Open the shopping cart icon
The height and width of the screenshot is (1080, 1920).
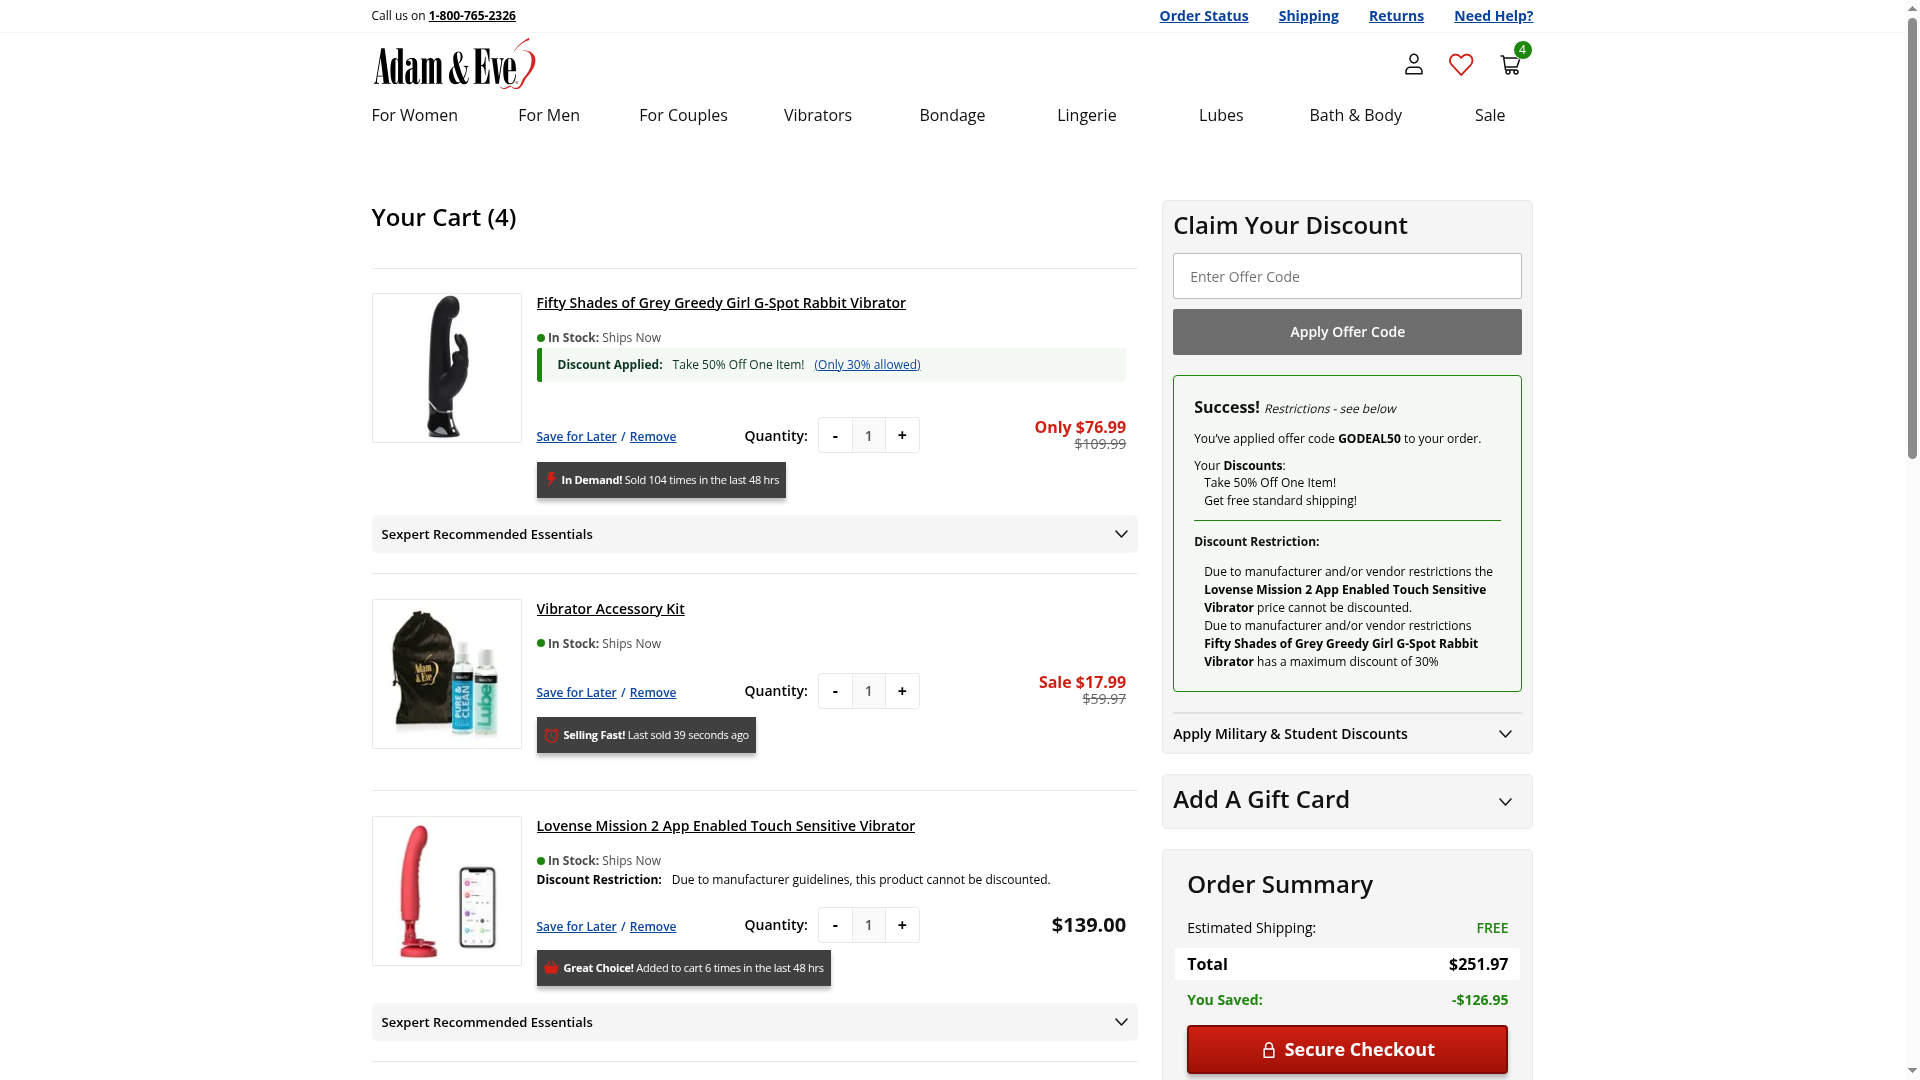(x=1510, y=65)
